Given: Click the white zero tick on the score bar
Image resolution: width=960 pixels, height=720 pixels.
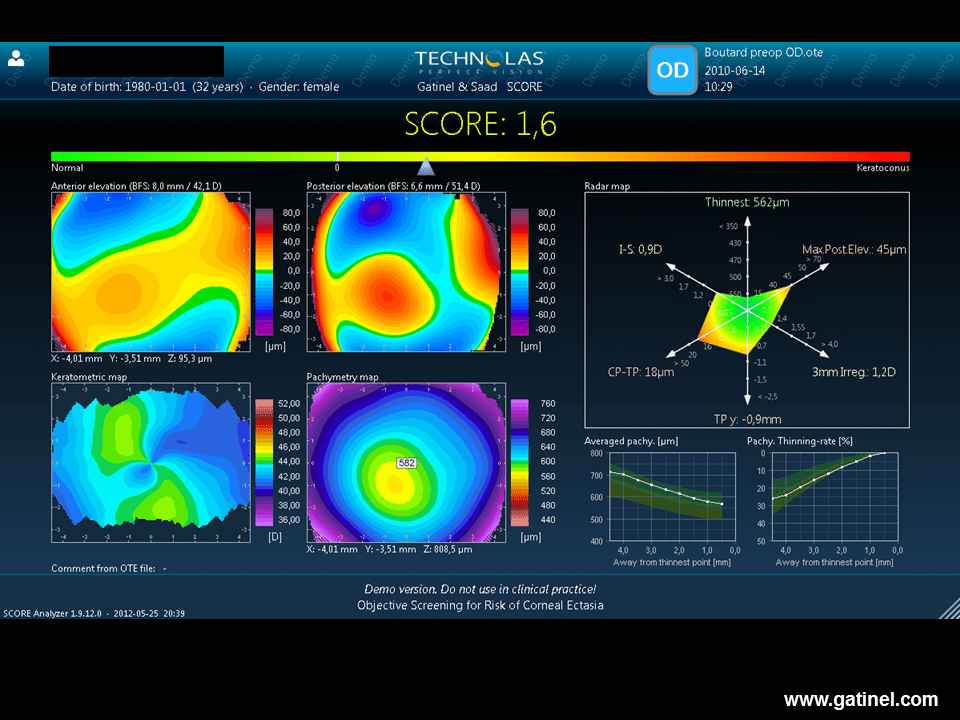Looking at the screenshot, I should point(338,157).
